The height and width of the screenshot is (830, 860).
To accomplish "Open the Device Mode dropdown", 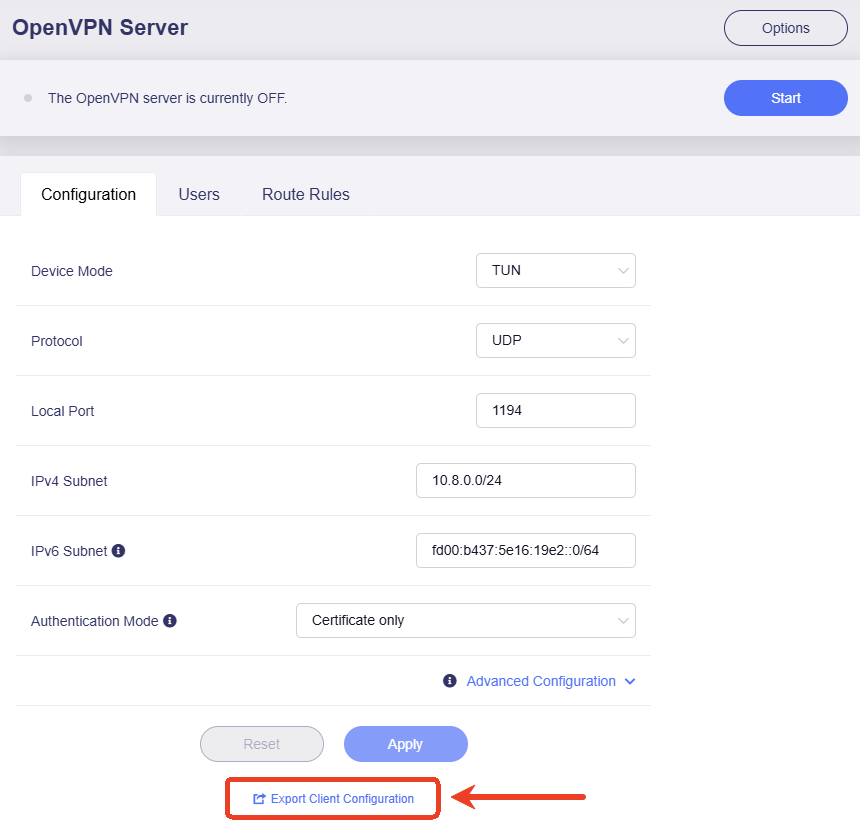I will (555, 270).
